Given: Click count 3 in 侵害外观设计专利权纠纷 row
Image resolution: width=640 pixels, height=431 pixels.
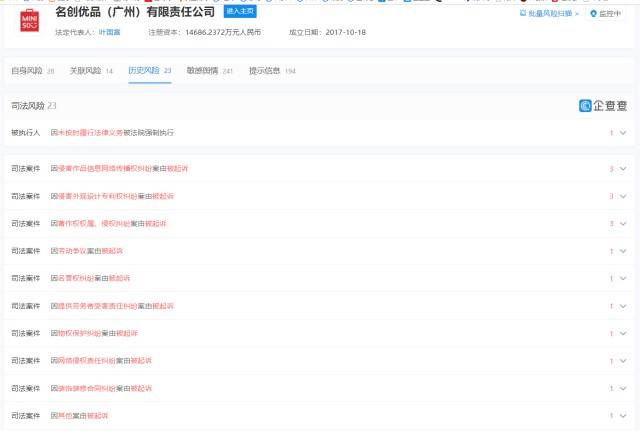Looking at the screenshot, I should coord(611,196).
